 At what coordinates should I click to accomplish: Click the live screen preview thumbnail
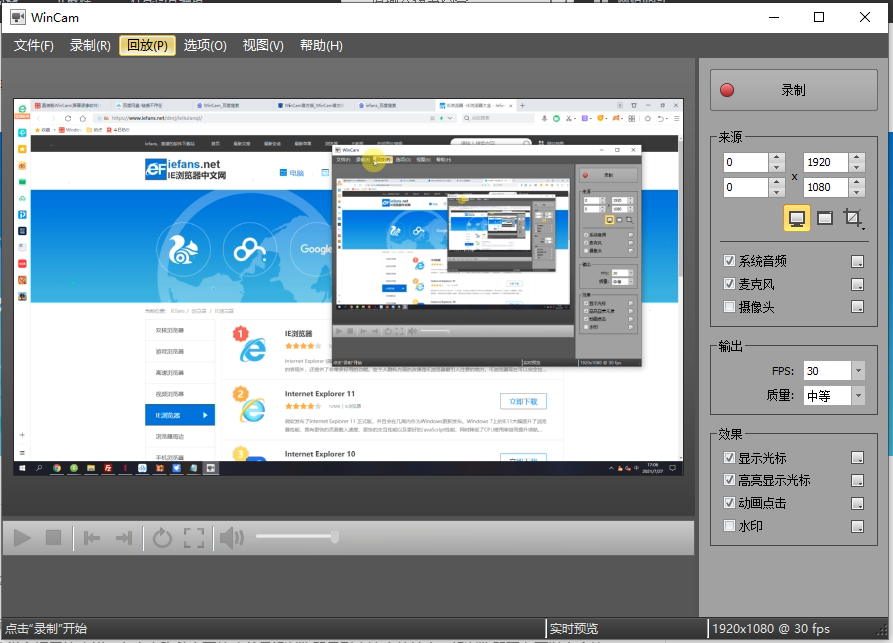click(x=349, y=287)
